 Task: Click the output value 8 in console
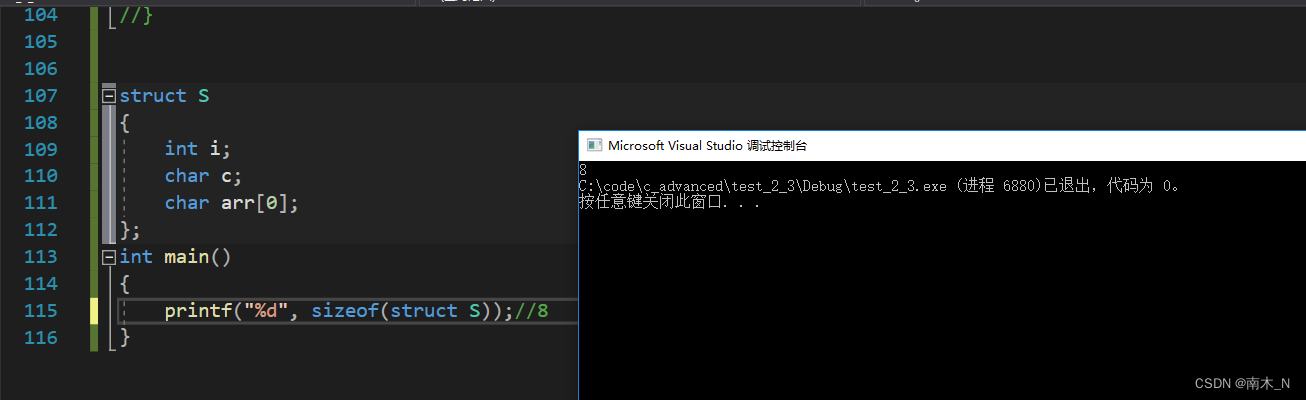click(583, 170)
